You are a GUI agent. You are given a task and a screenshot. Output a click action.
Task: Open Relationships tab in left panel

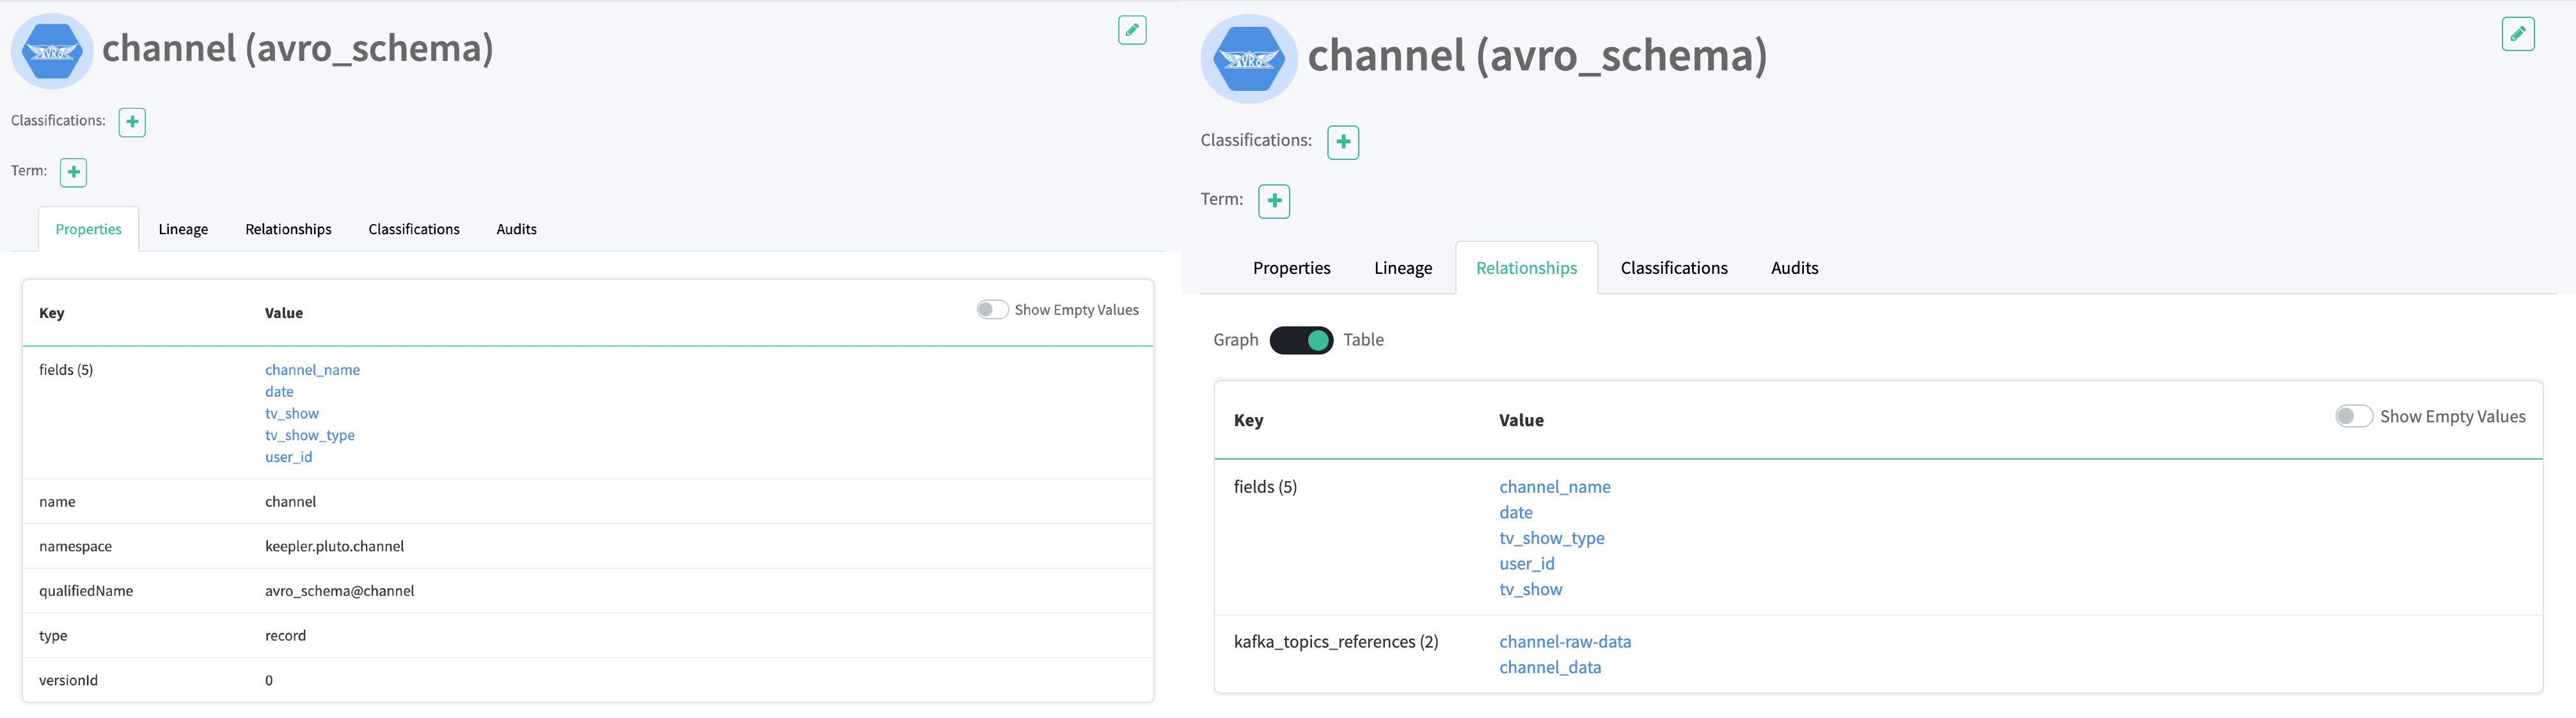[x=288, y=229]
